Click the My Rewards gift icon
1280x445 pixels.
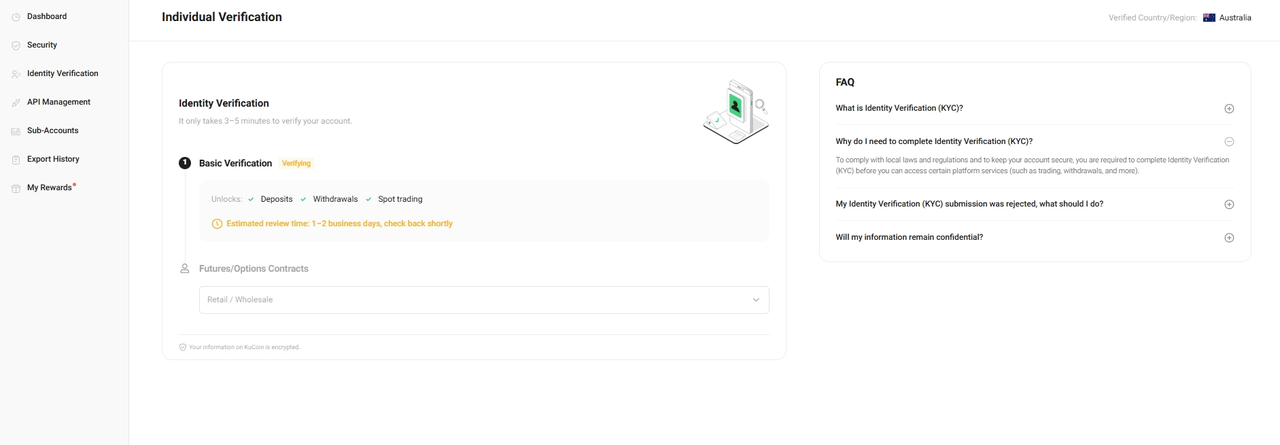coord(16,188)
